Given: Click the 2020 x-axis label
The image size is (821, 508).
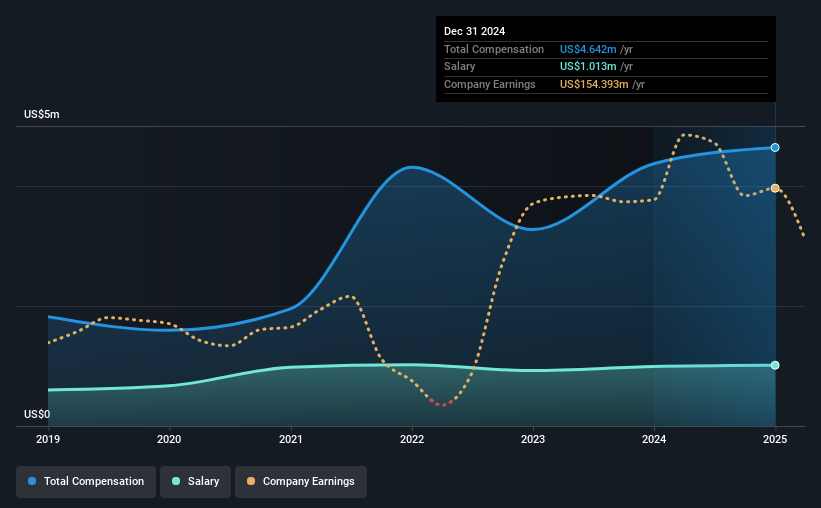Looking at the screenshot, I should (x=169, y=439).
